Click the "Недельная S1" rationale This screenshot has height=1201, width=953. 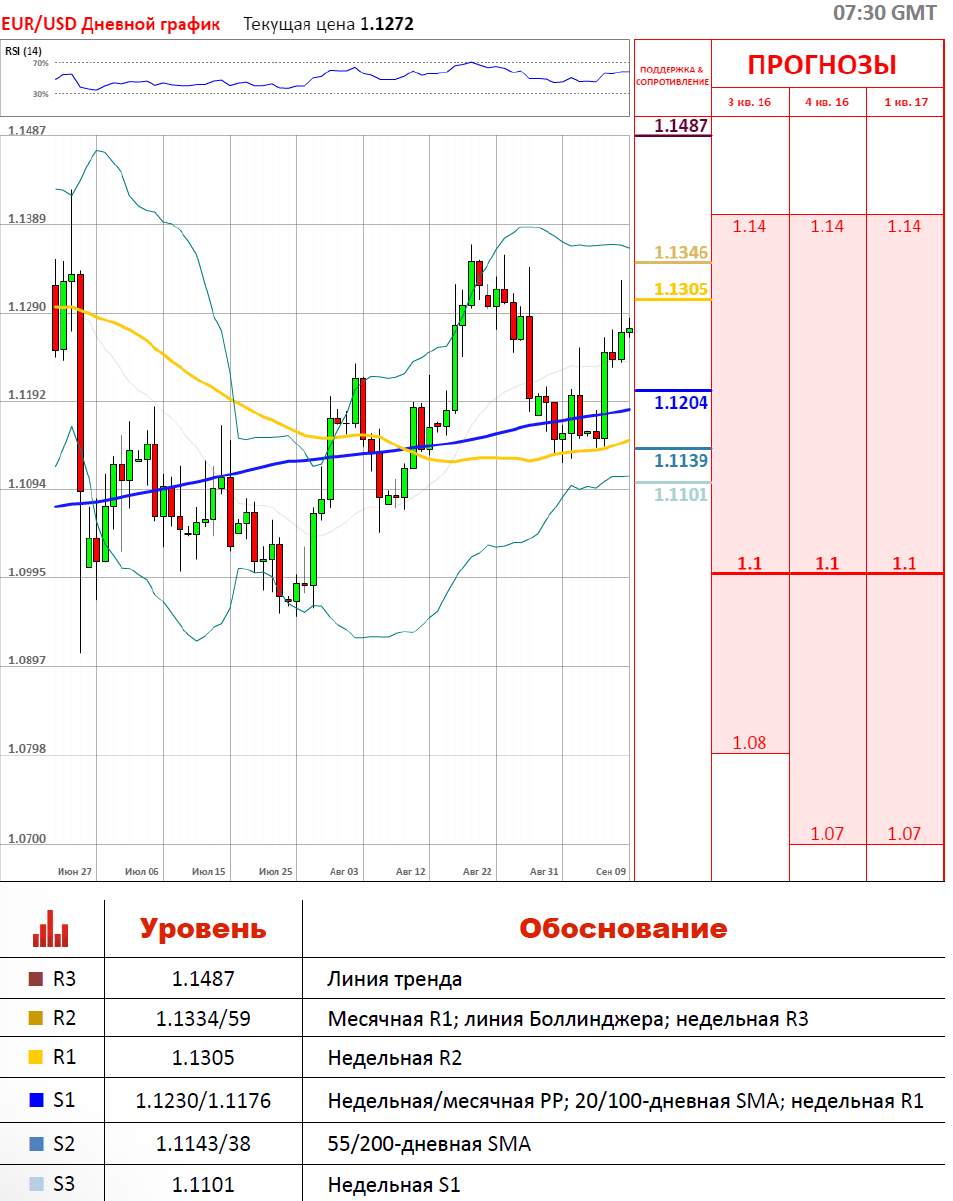click(x=394, y=1185)
